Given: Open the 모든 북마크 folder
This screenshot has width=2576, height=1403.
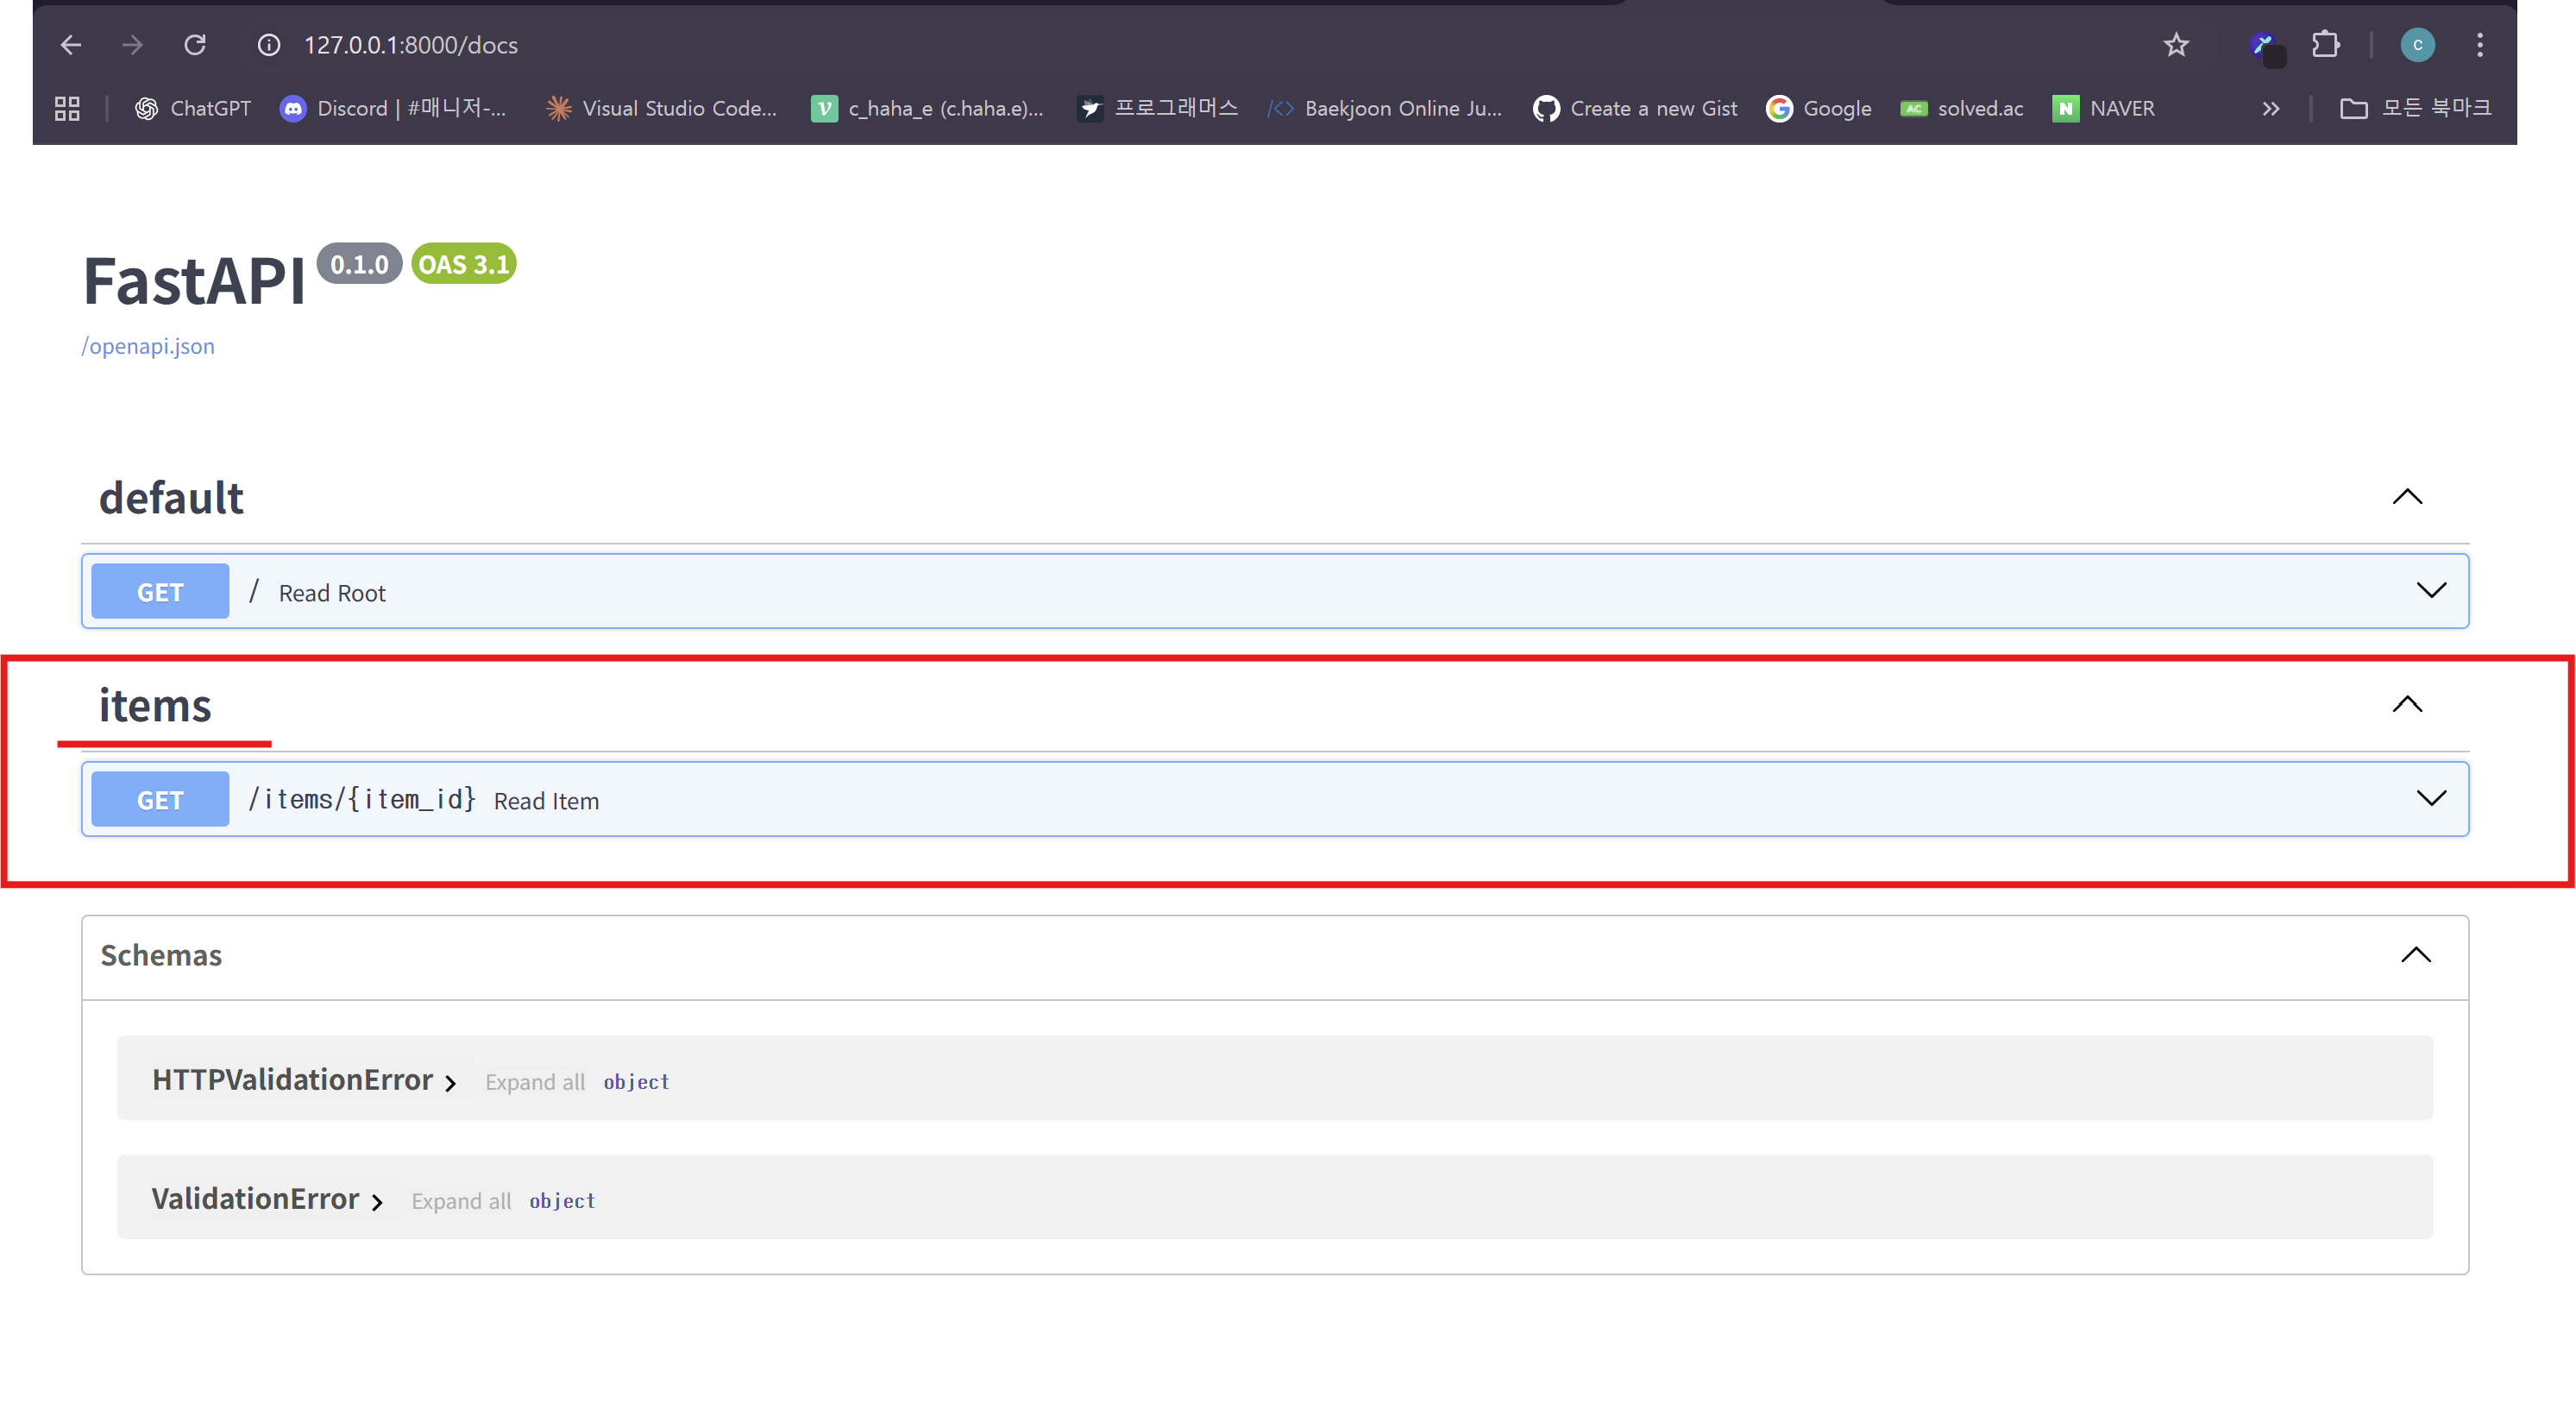Looking at the screenshot, I should [2415, 108].
